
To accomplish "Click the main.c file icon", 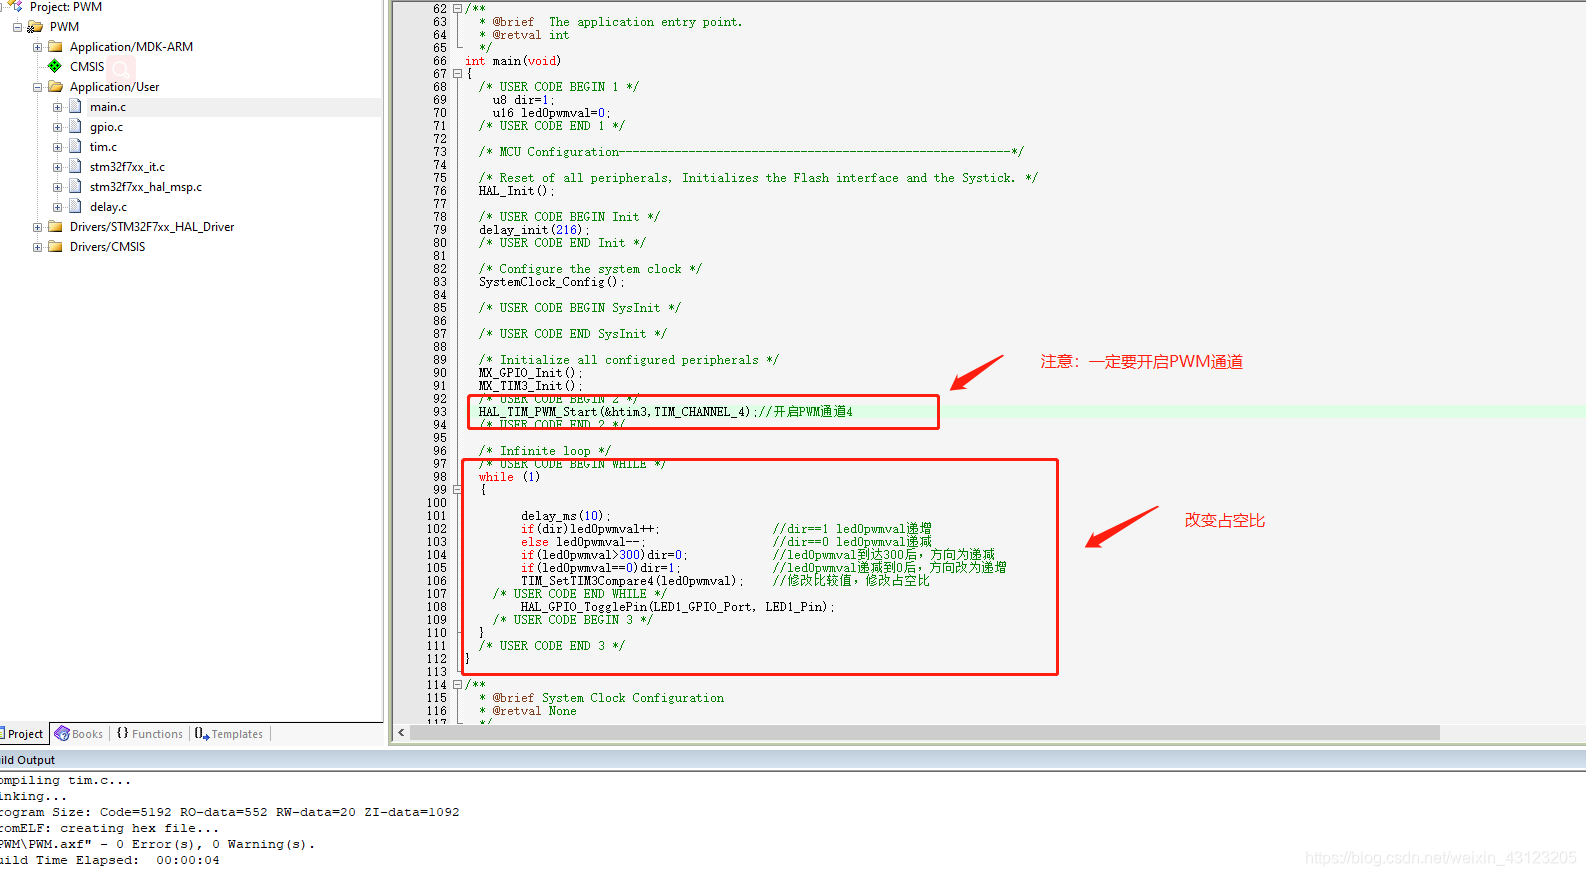I will pyautogui.click(x=75, y=106).
